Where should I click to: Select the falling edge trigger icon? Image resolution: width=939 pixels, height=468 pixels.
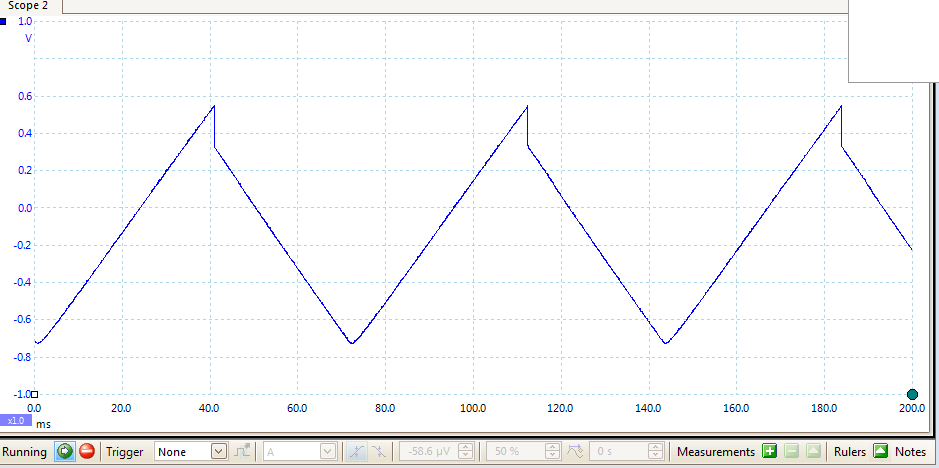point(377,452)
